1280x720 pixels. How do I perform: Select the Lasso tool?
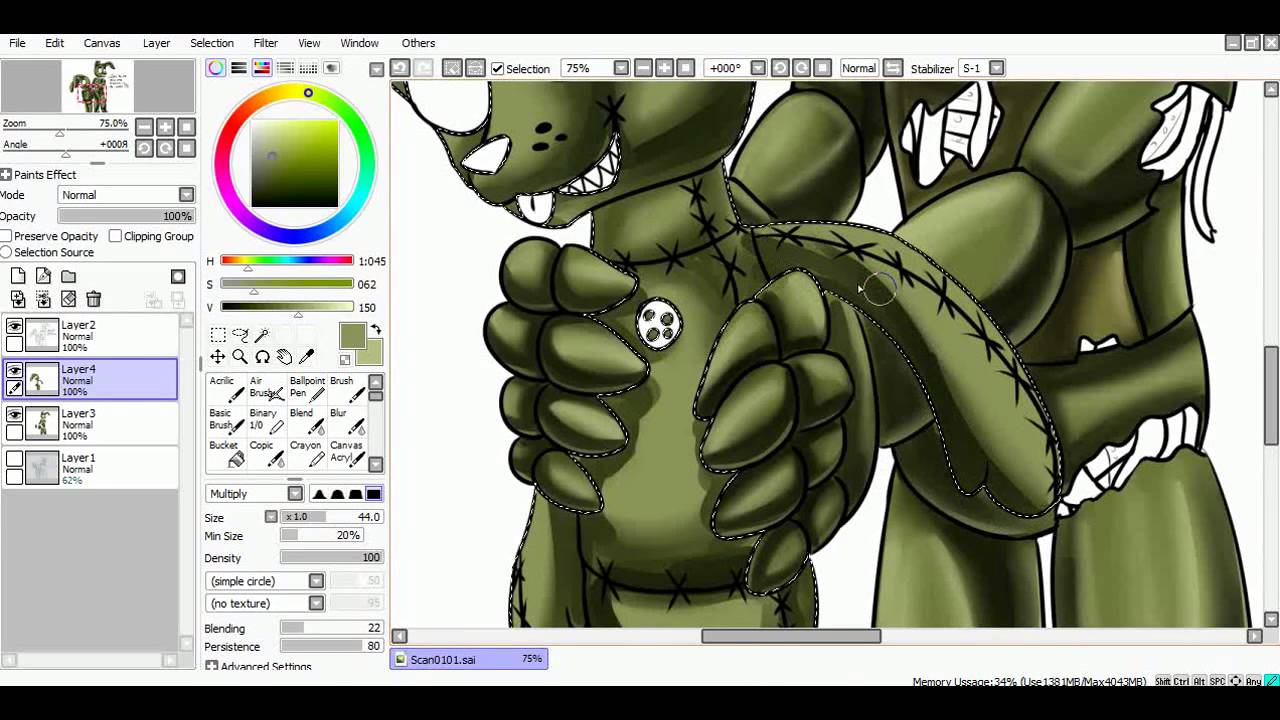click(240, 335)
